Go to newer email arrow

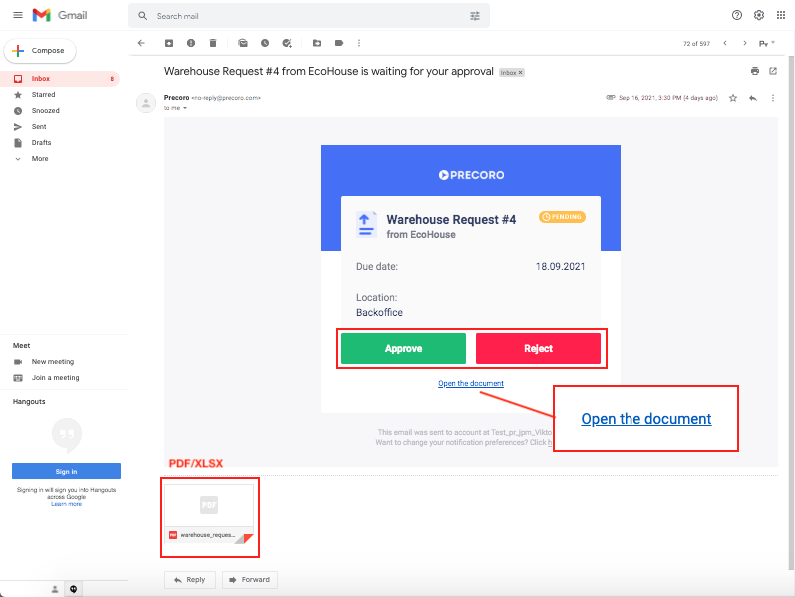725,43
